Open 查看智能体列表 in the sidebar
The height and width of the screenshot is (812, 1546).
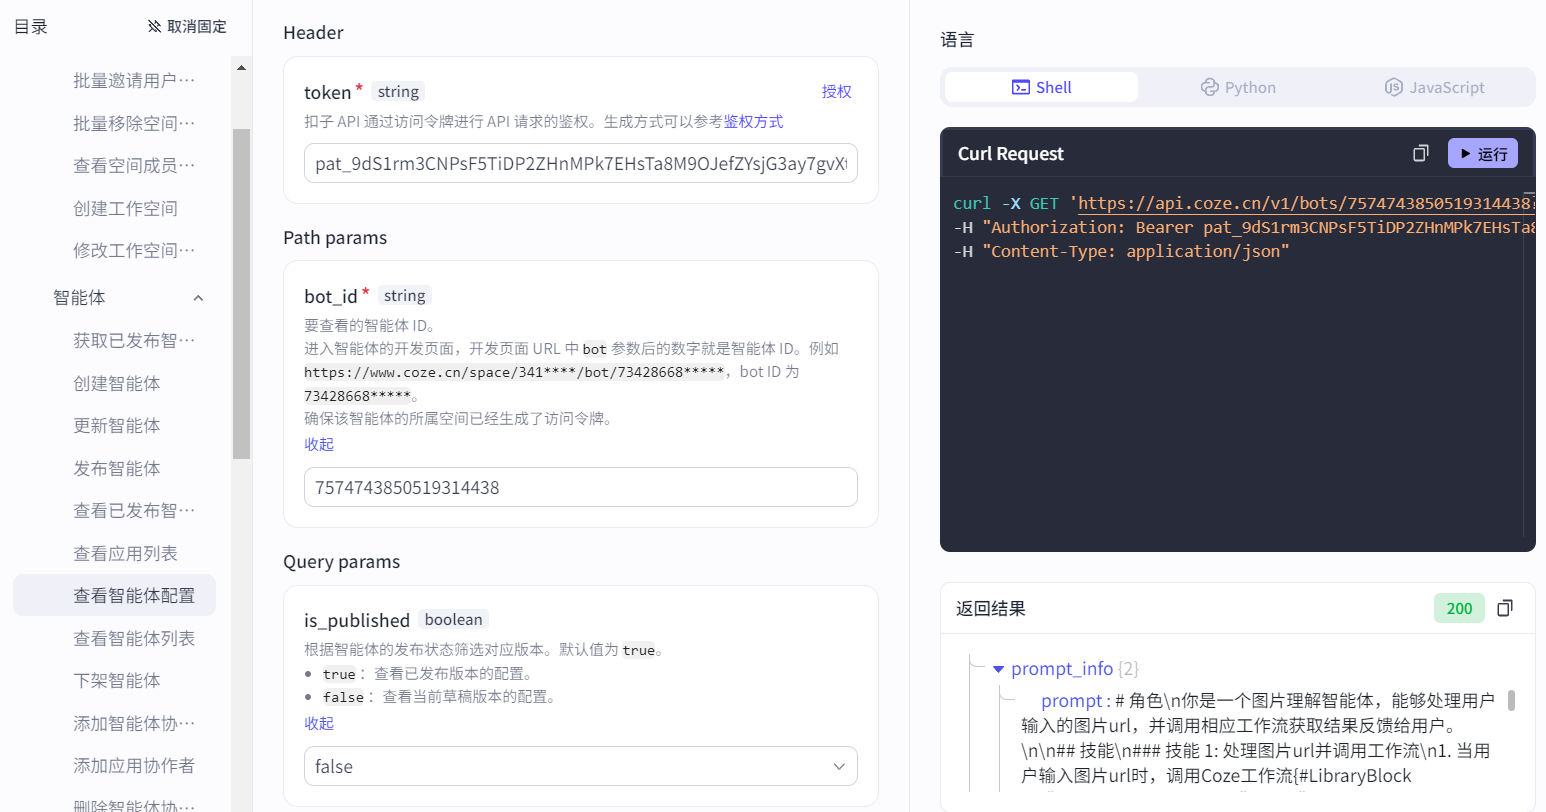pos(134,638)
